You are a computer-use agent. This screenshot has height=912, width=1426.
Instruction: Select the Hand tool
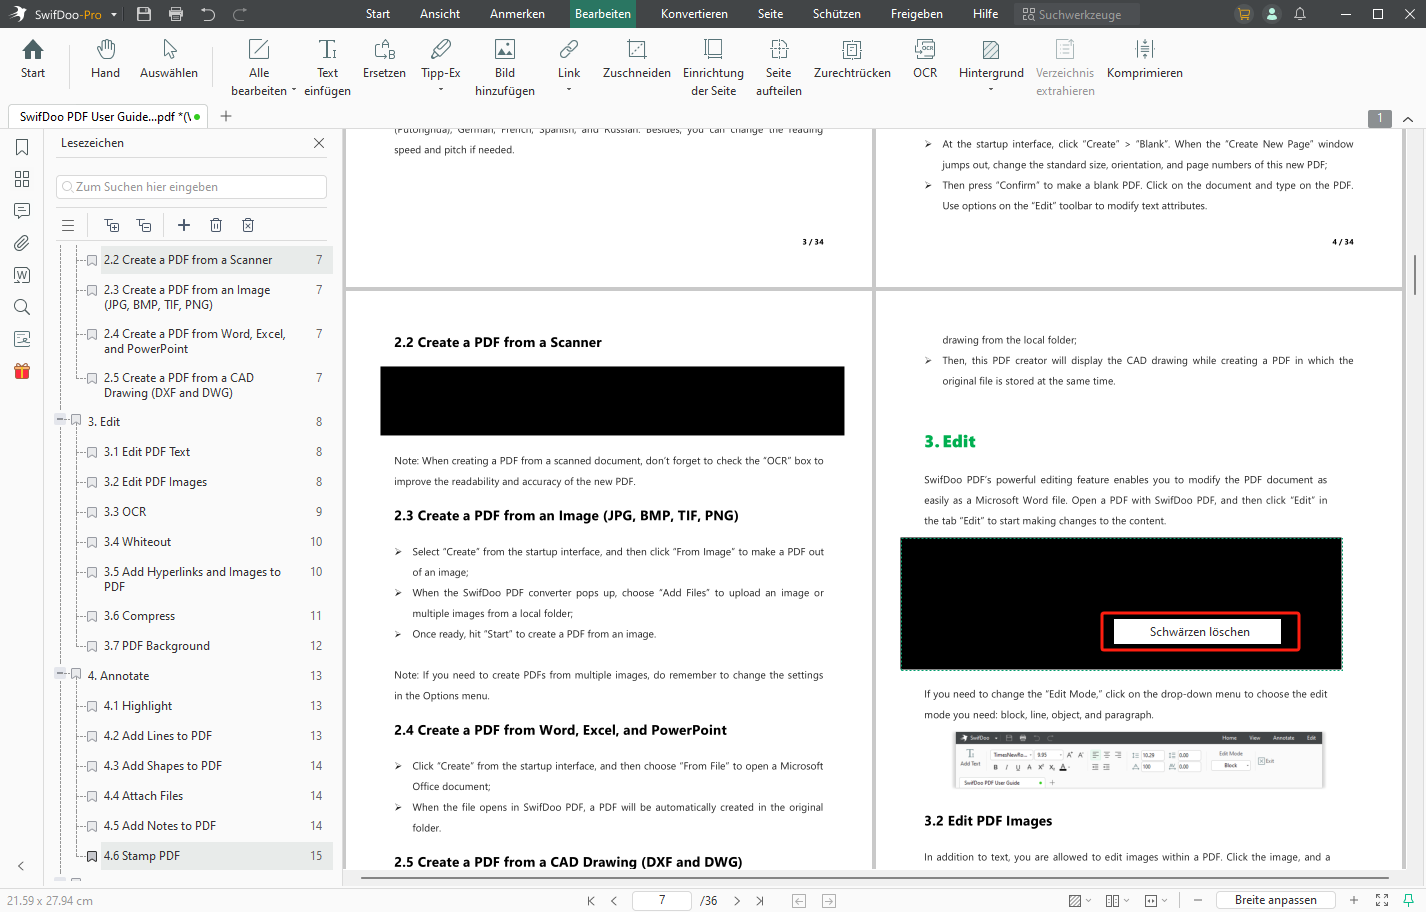(105, 59)
